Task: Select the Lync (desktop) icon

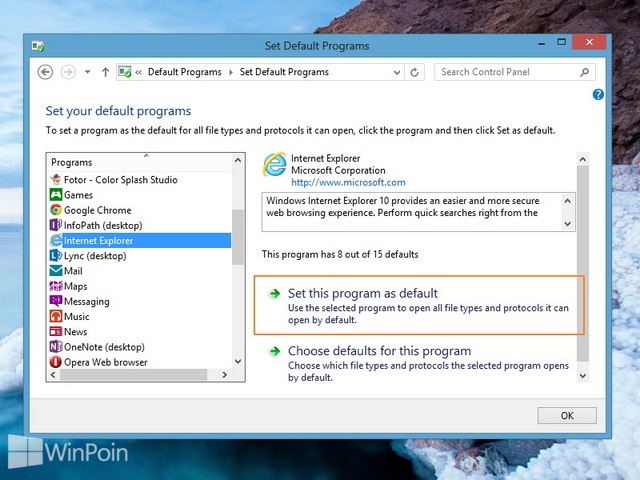Action: point(56,256)
